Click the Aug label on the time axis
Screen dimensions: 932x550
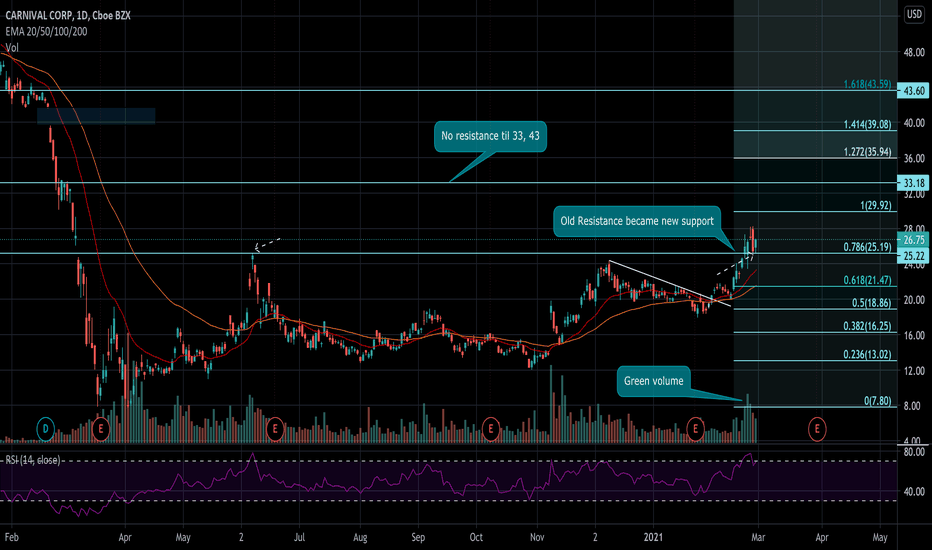point(360,537)
